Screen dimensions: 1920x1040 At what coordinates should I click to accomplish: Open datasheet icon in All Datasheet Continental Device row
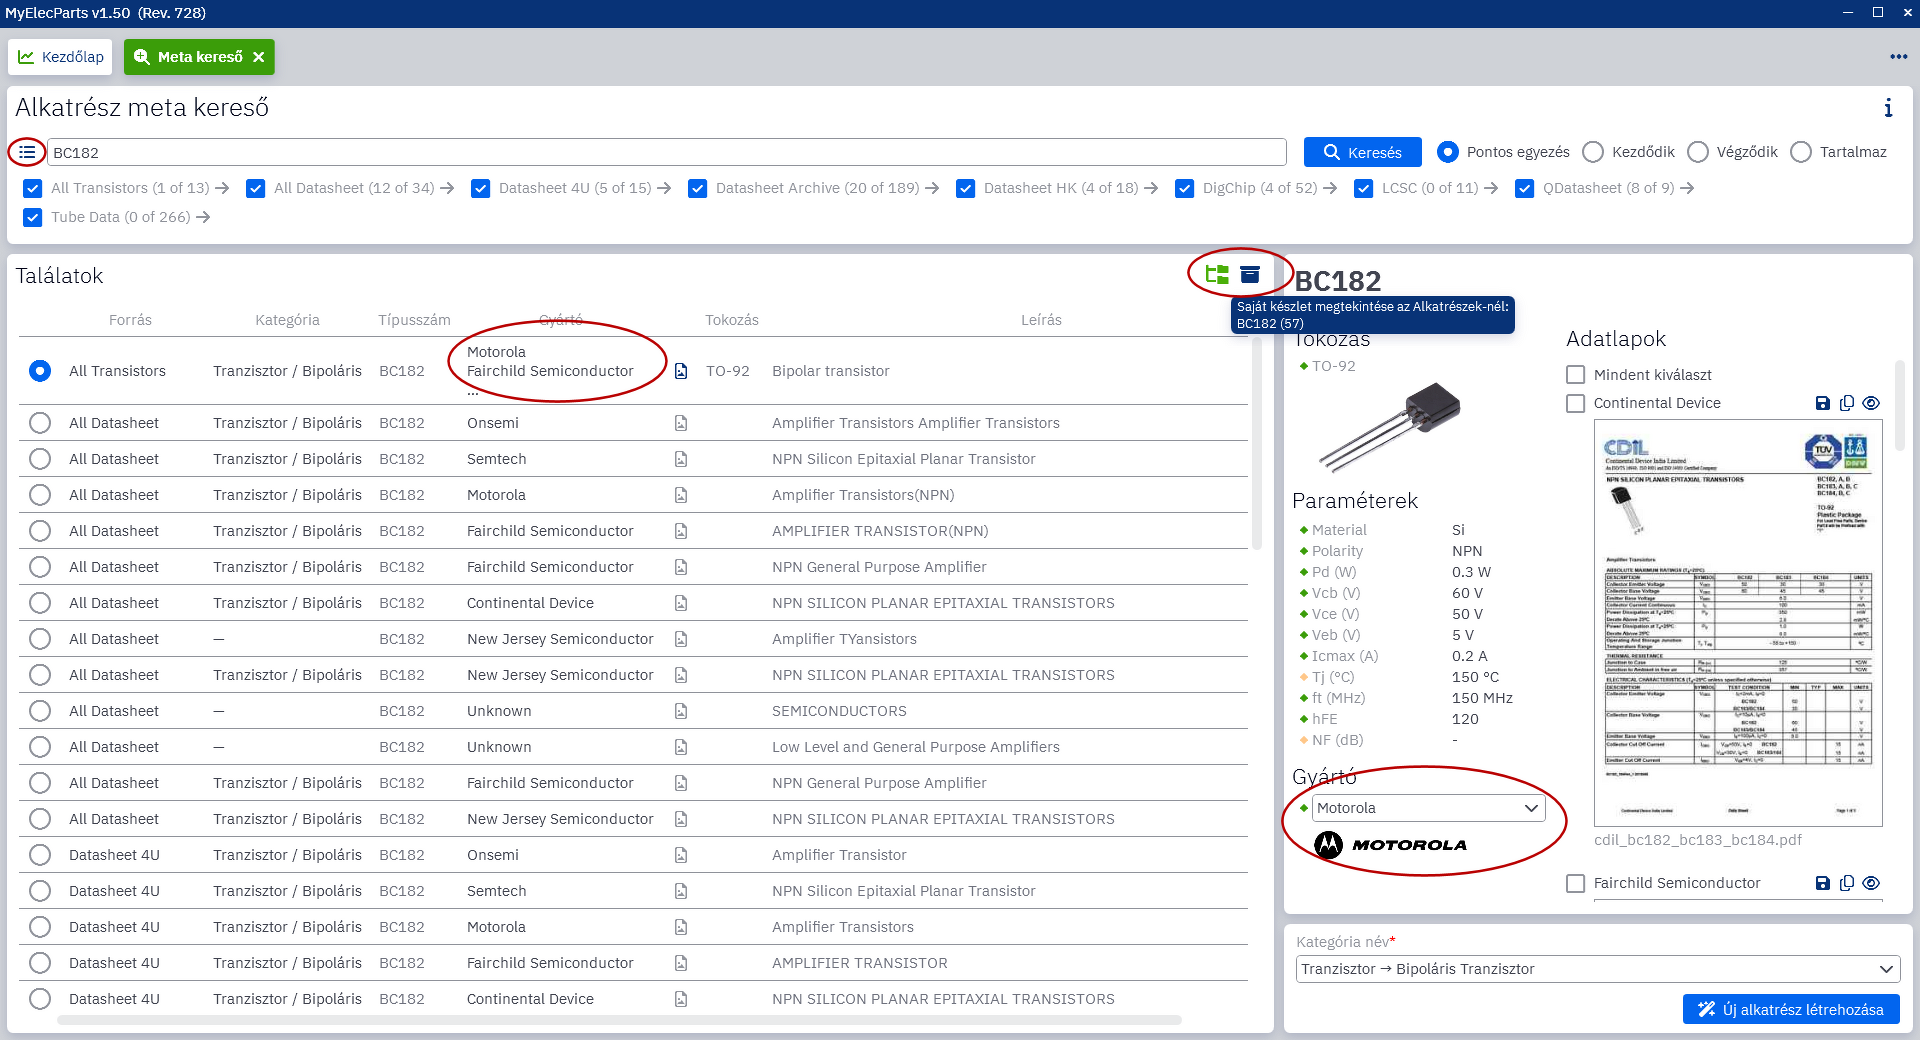pyautogui.click(x=681, y=603)
